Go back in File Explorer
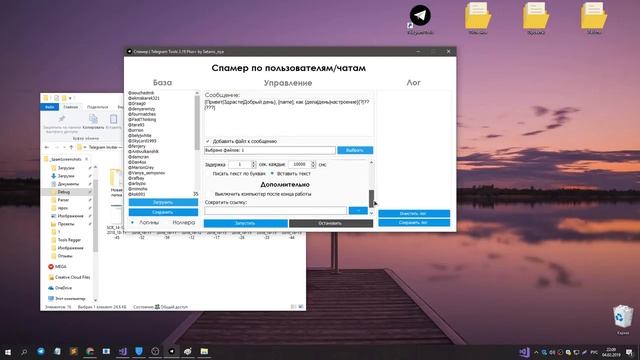This screenshot has height=360, width=640. [x=47, y=147]
